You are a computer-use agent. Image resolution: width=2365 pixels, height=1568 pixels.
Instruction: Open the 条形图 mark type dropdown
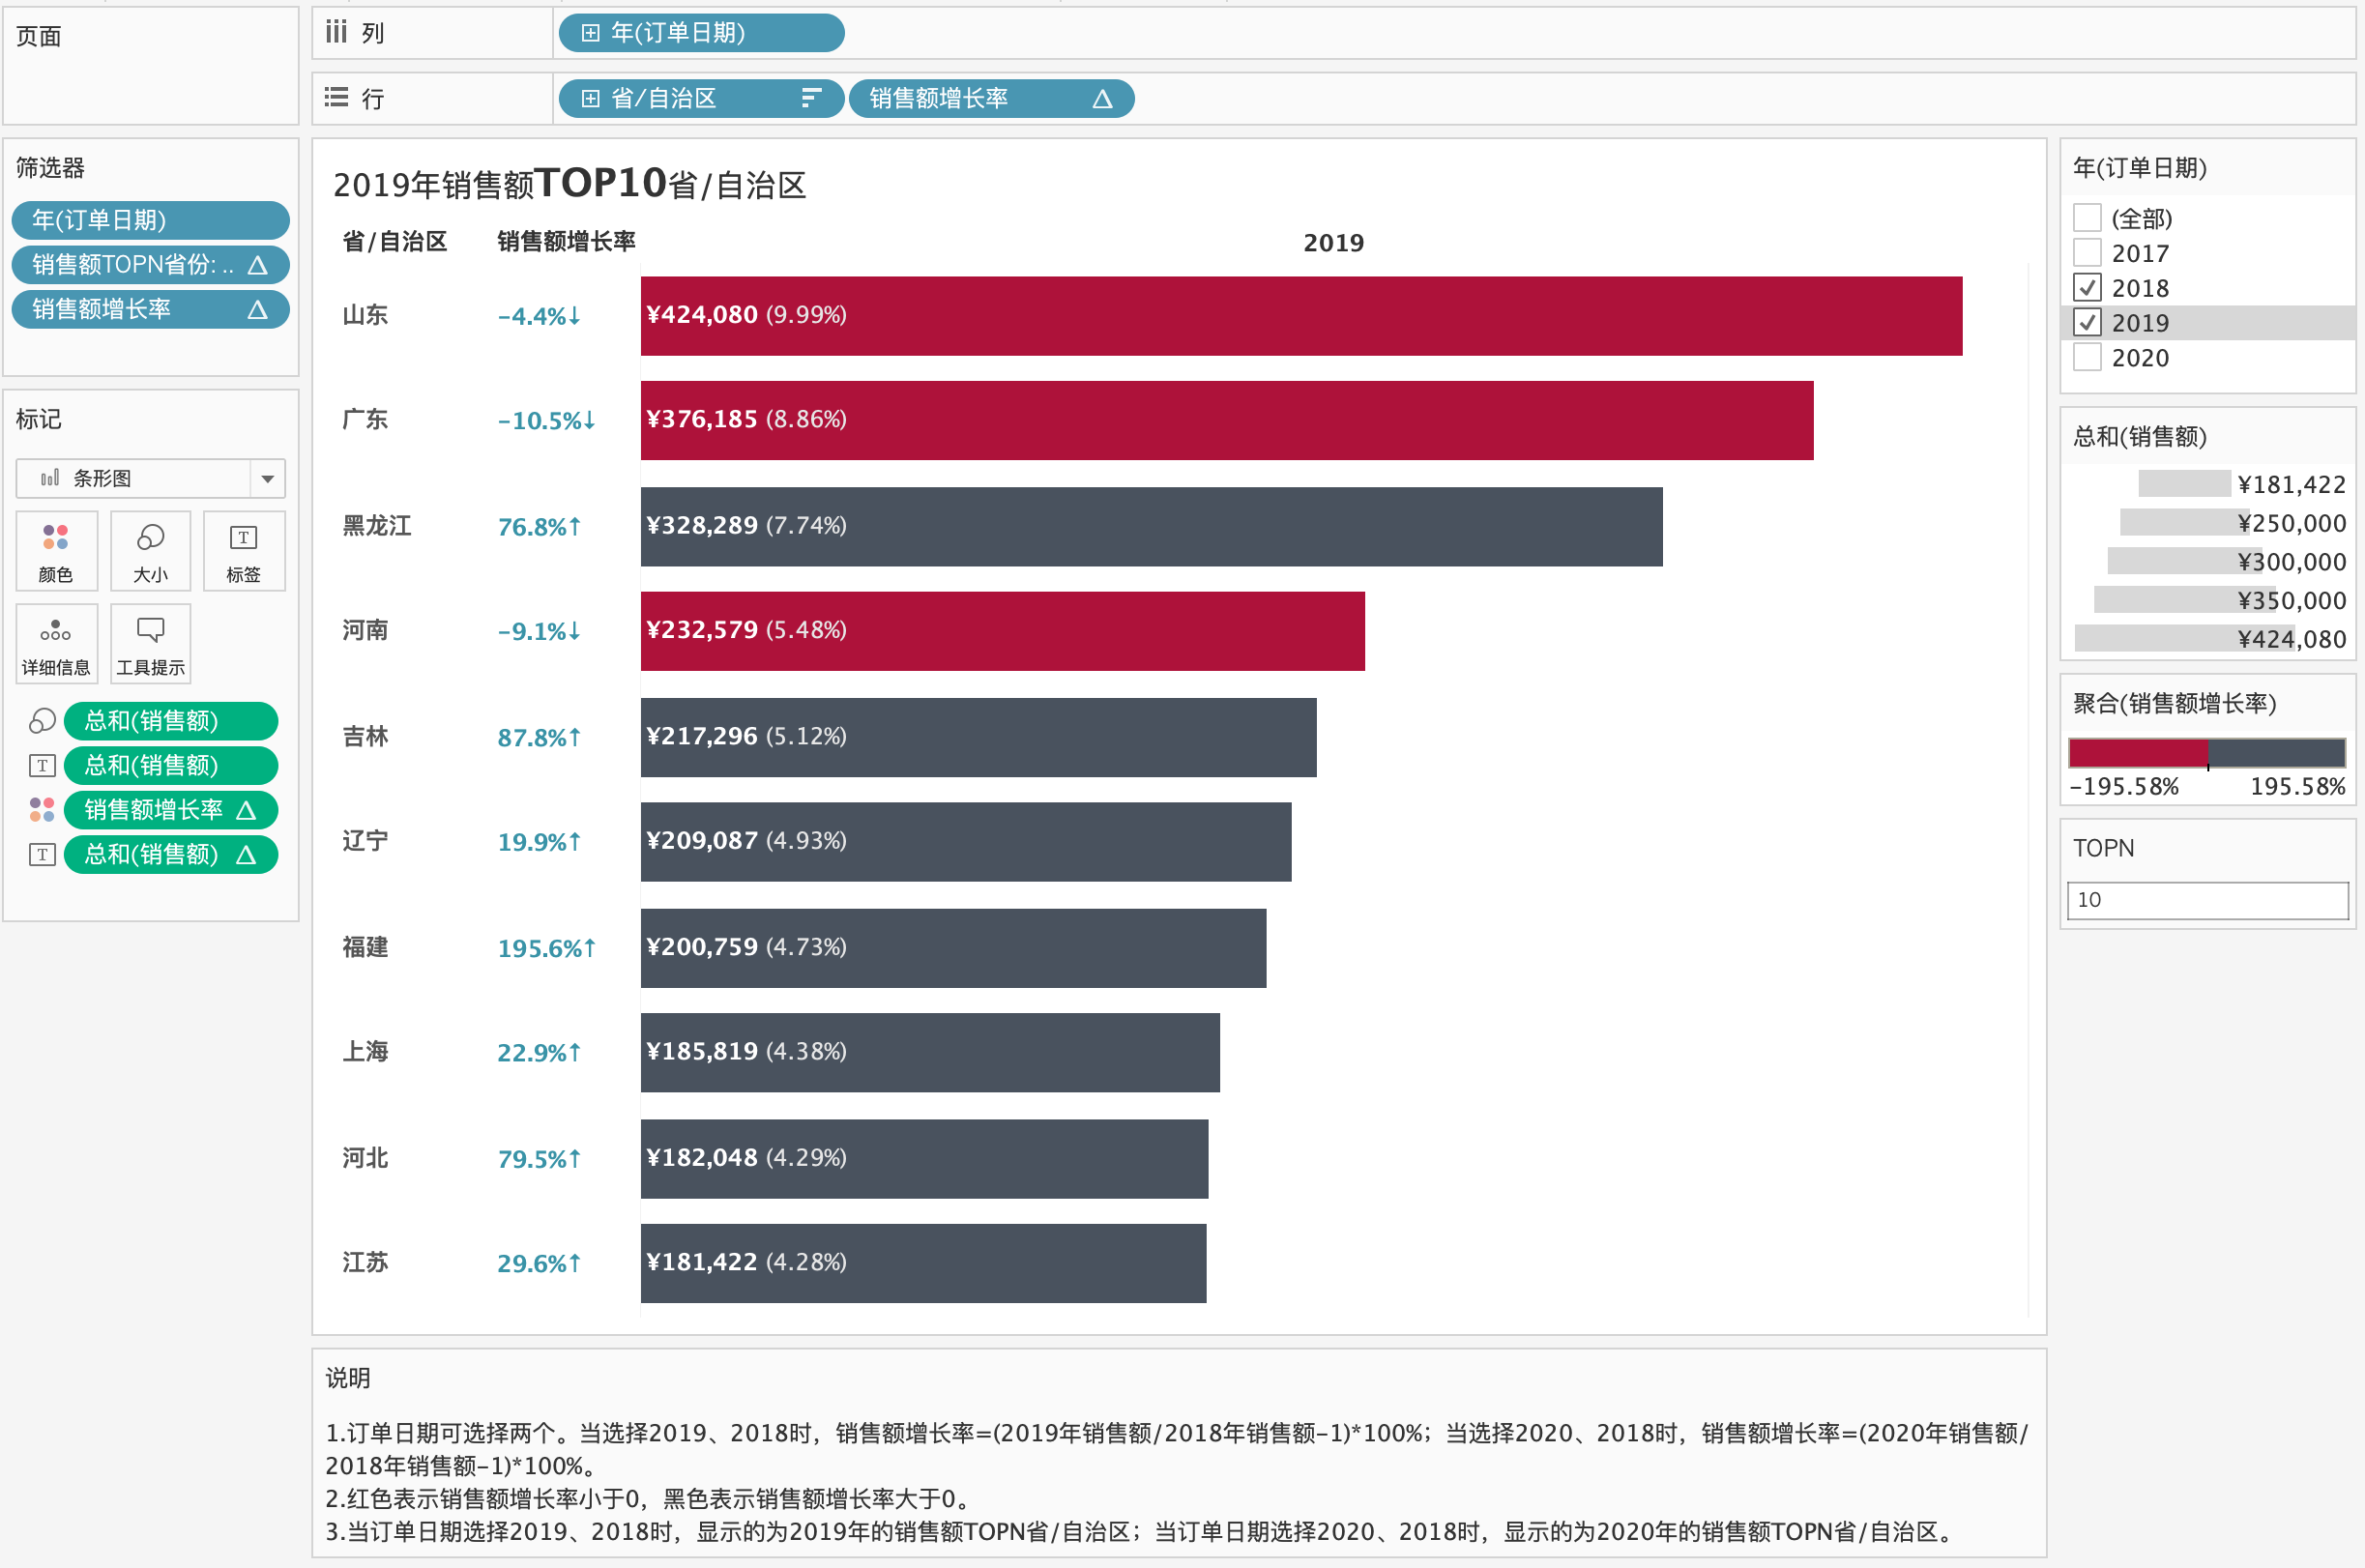point(267,478)
